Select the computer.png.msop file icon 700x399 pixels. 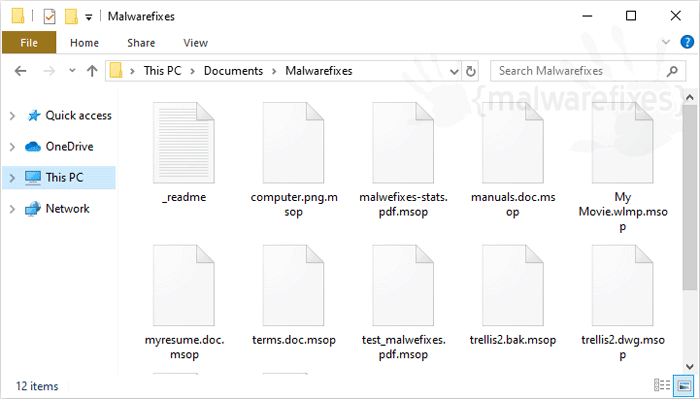293,143
